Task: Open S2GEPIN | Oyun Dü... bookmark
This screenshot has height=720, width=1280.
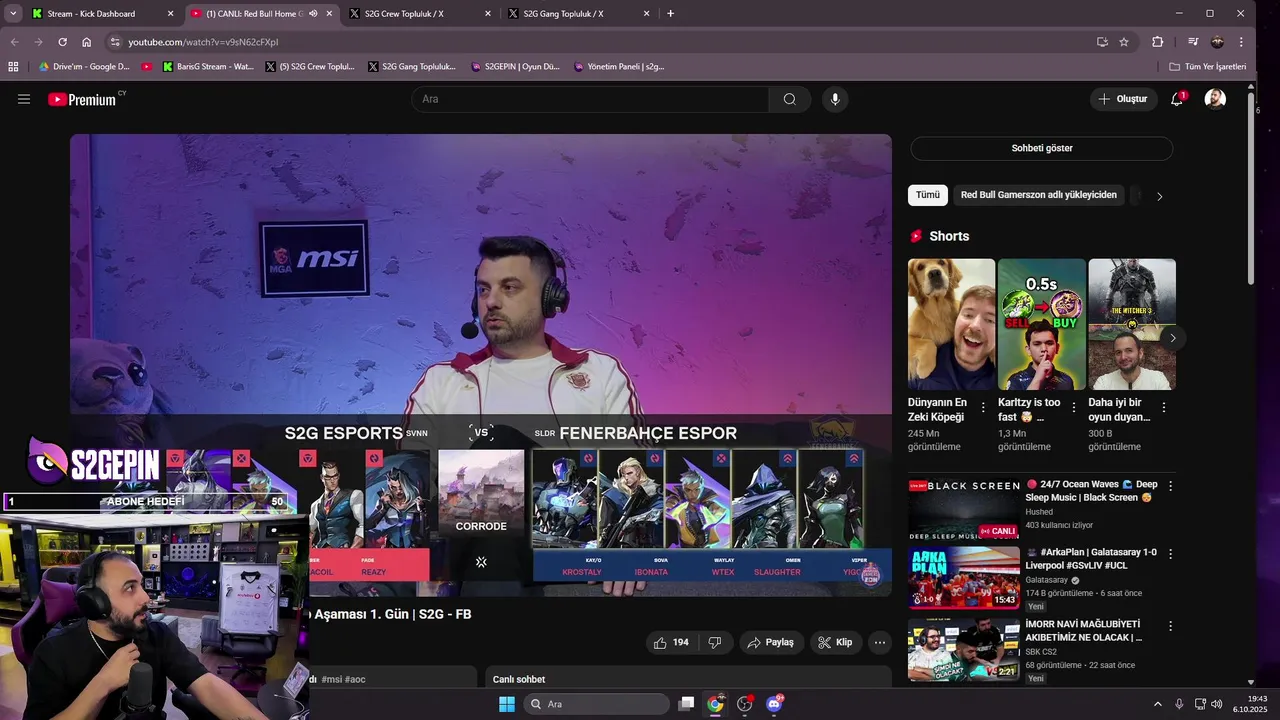Action: 514,67
